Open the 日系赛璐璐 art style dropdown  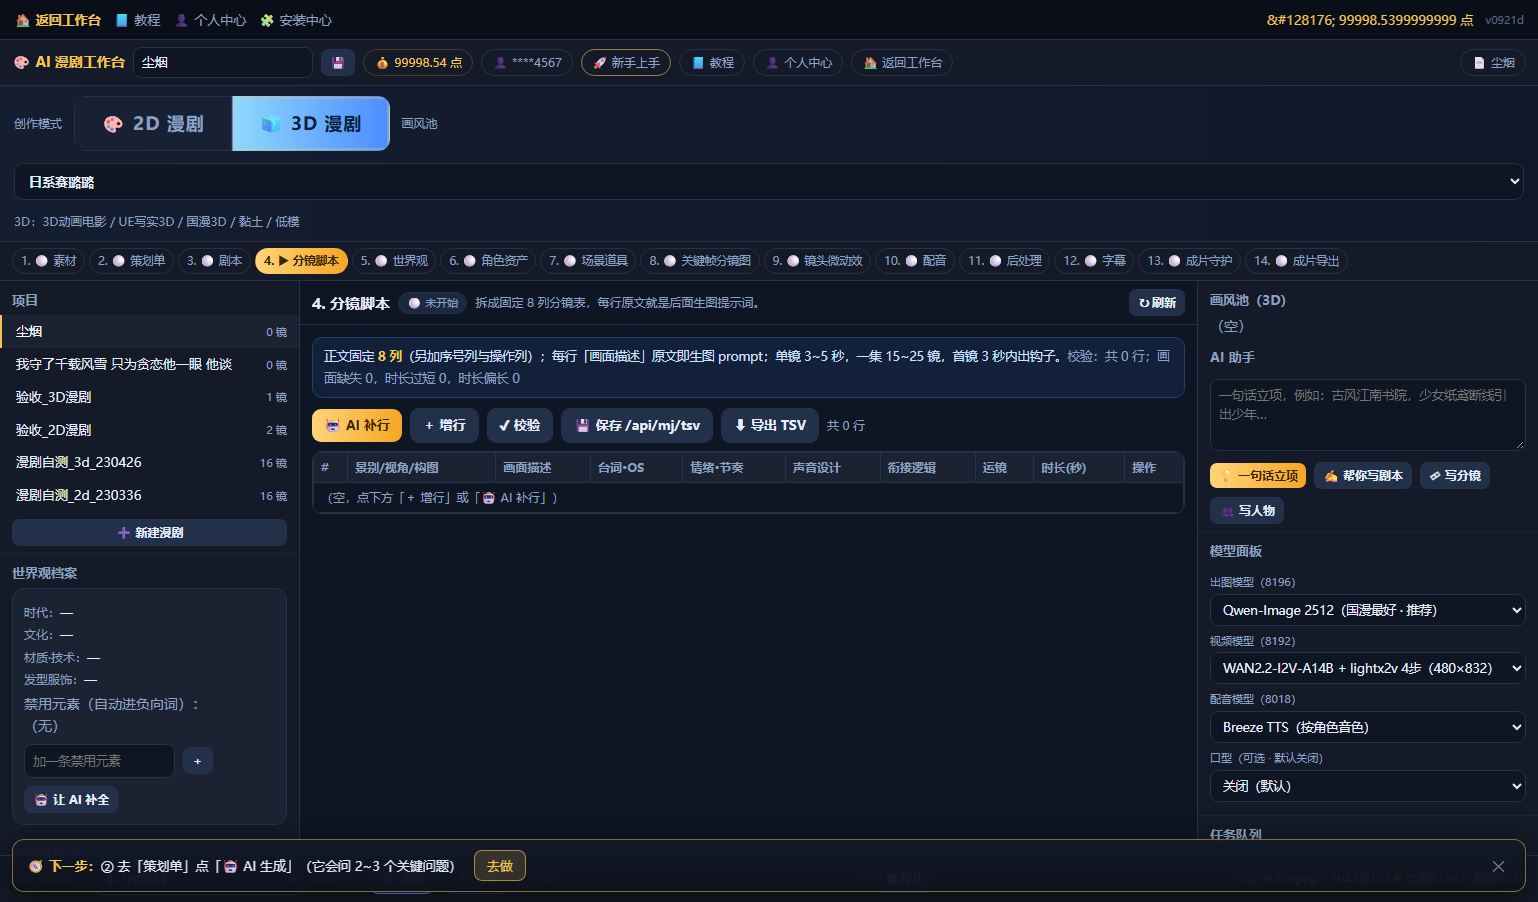click(x=769, y=182)
